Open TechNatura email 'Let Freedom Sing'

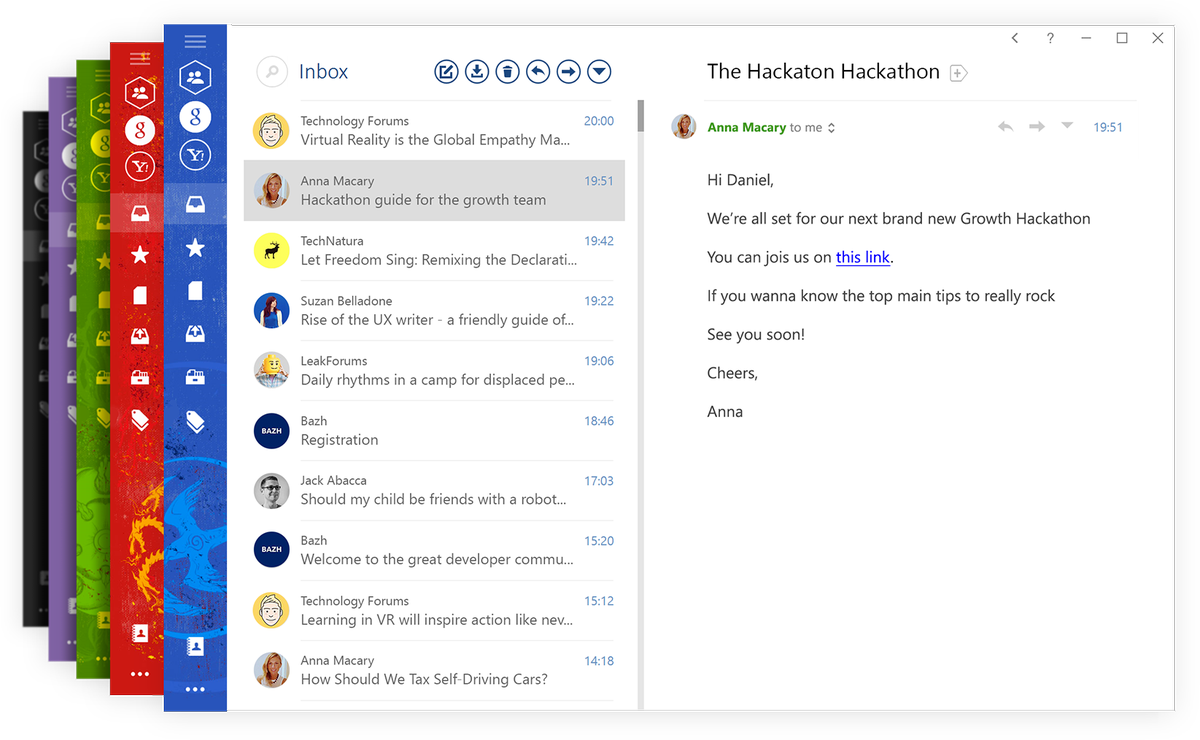[x=434, y=251]
